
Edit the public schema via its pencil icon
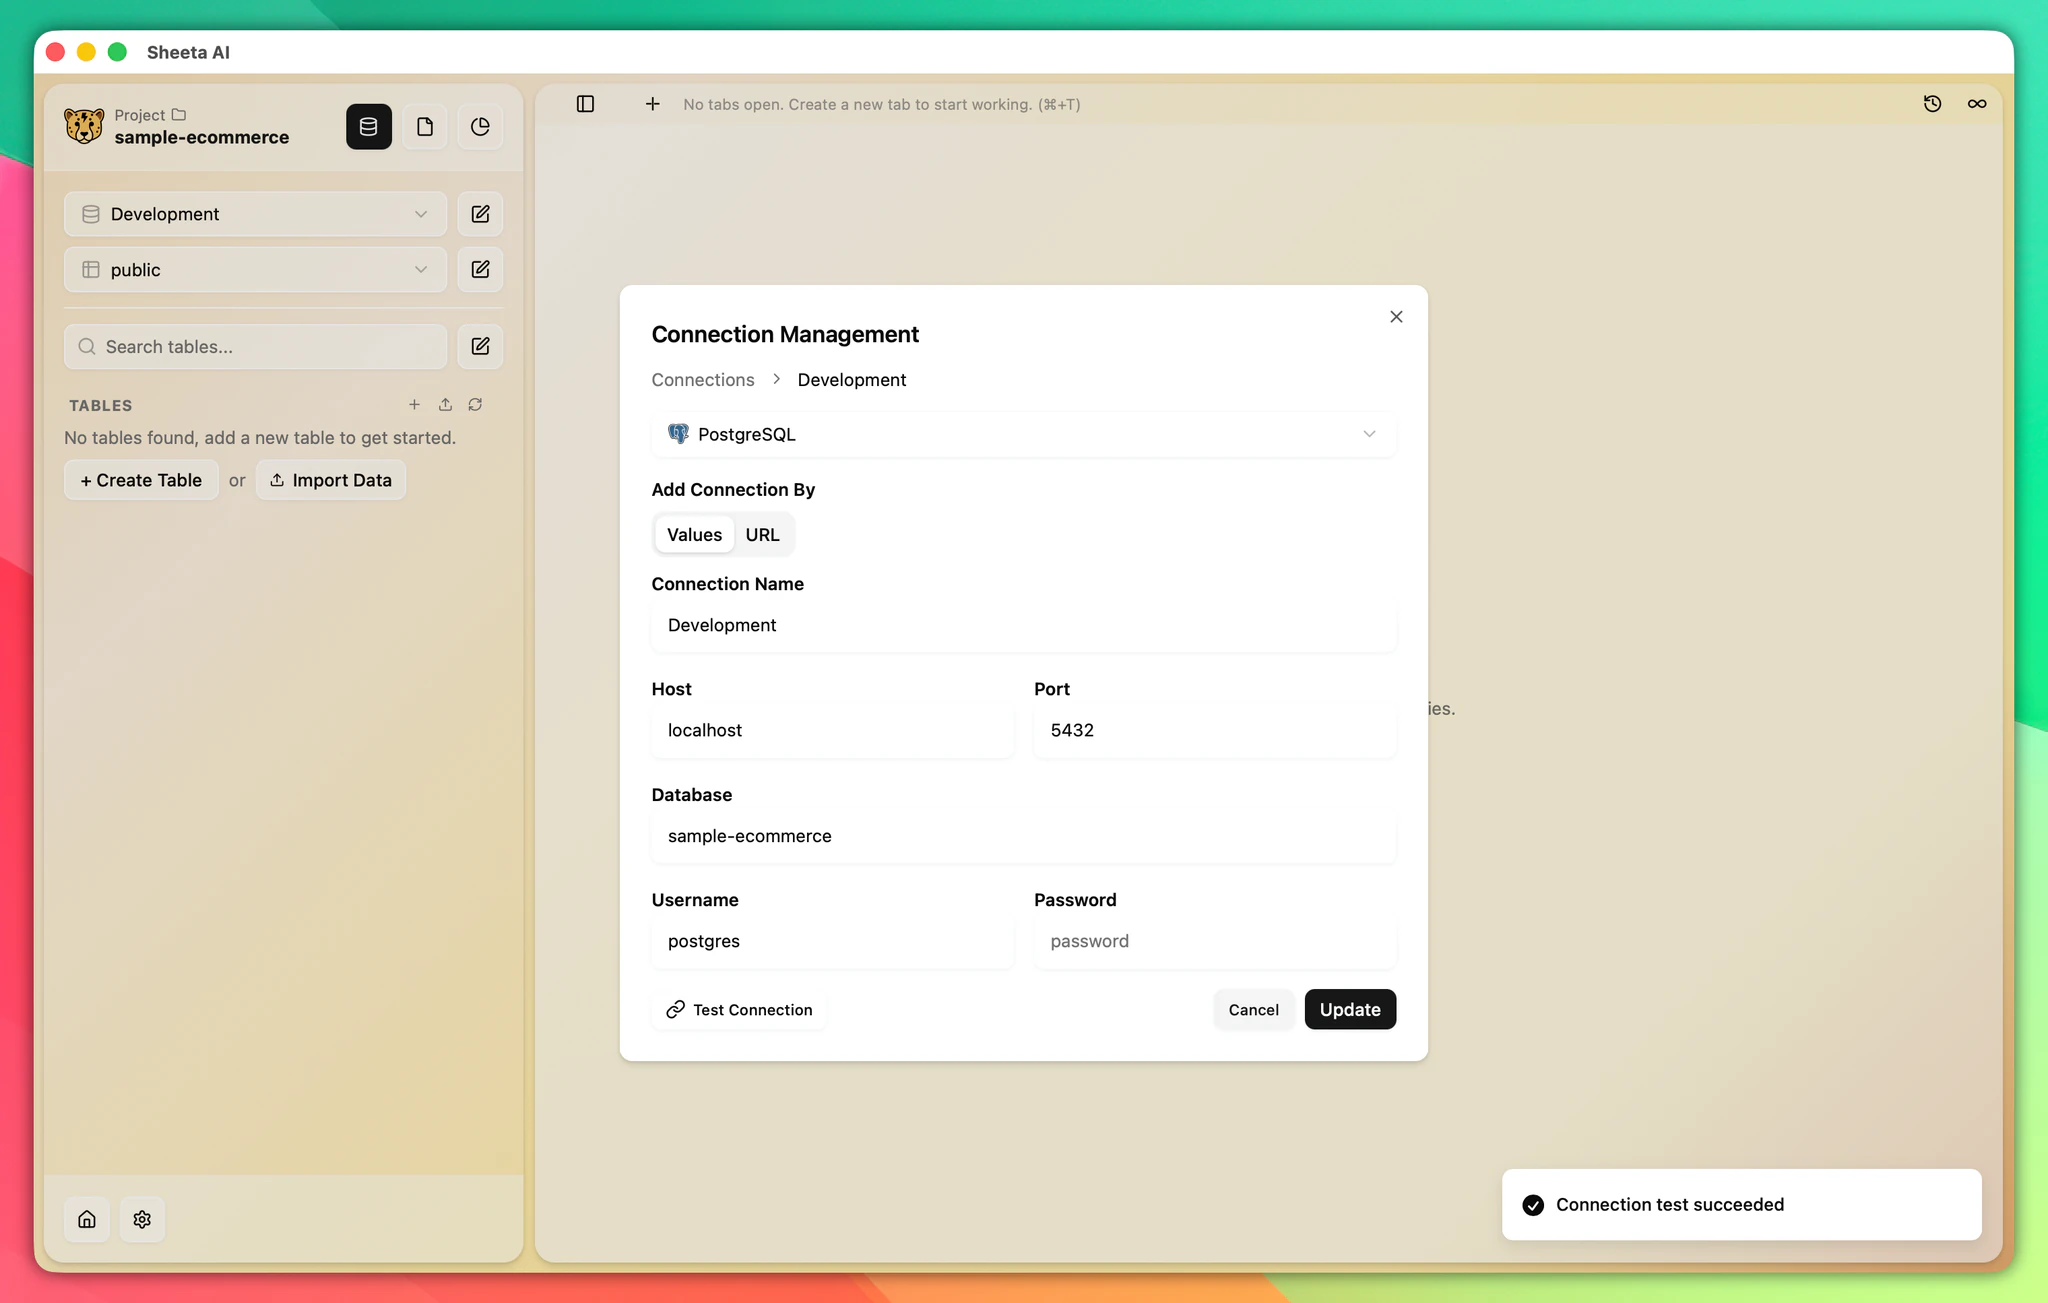[x=480, y=270]
